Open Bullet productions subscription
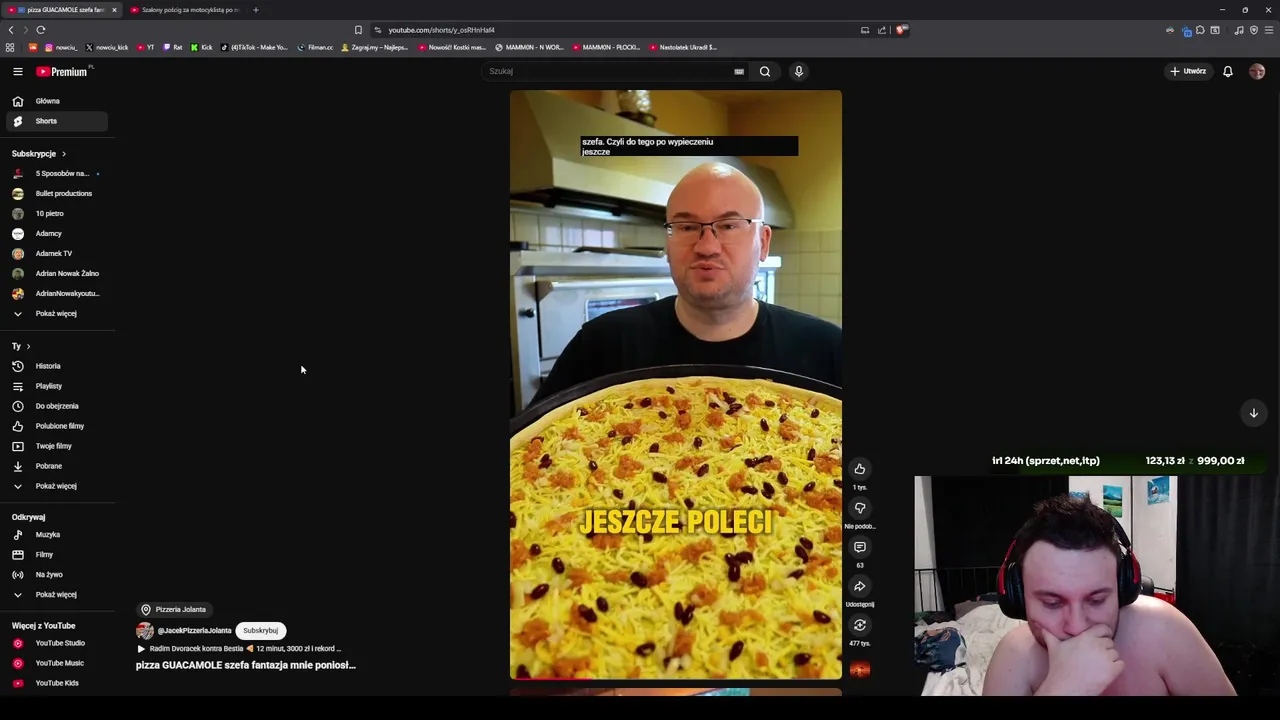This screenshot has width=1280, height=720. (56, 193)
